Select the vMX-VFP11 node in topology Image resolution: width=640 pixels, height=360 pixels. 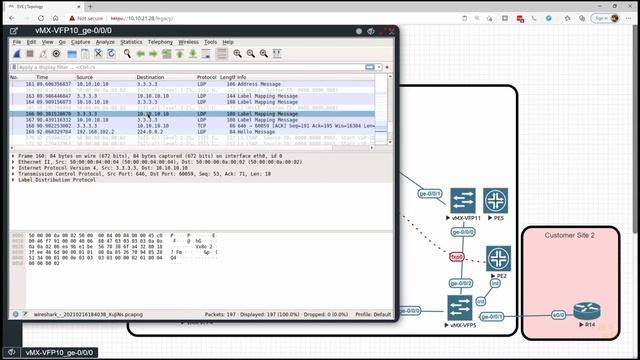pyautogui.click(x=463, y=200)
